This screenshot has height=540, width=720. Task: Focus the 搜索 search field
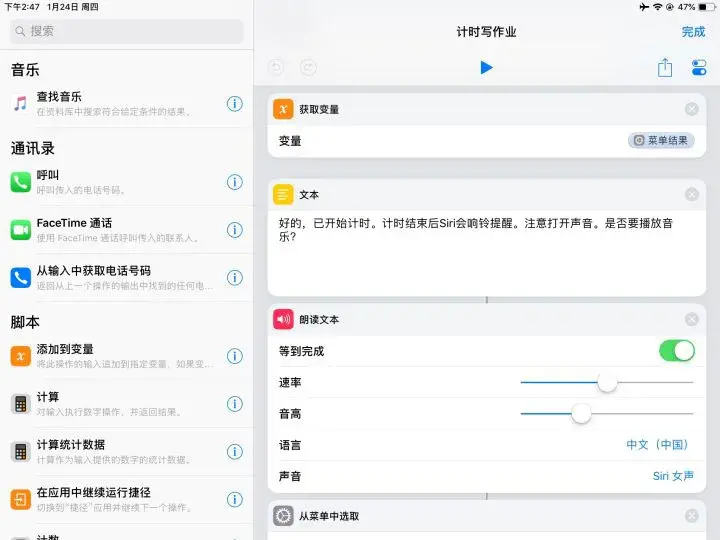pyautogui.click(x=127, y=31)
